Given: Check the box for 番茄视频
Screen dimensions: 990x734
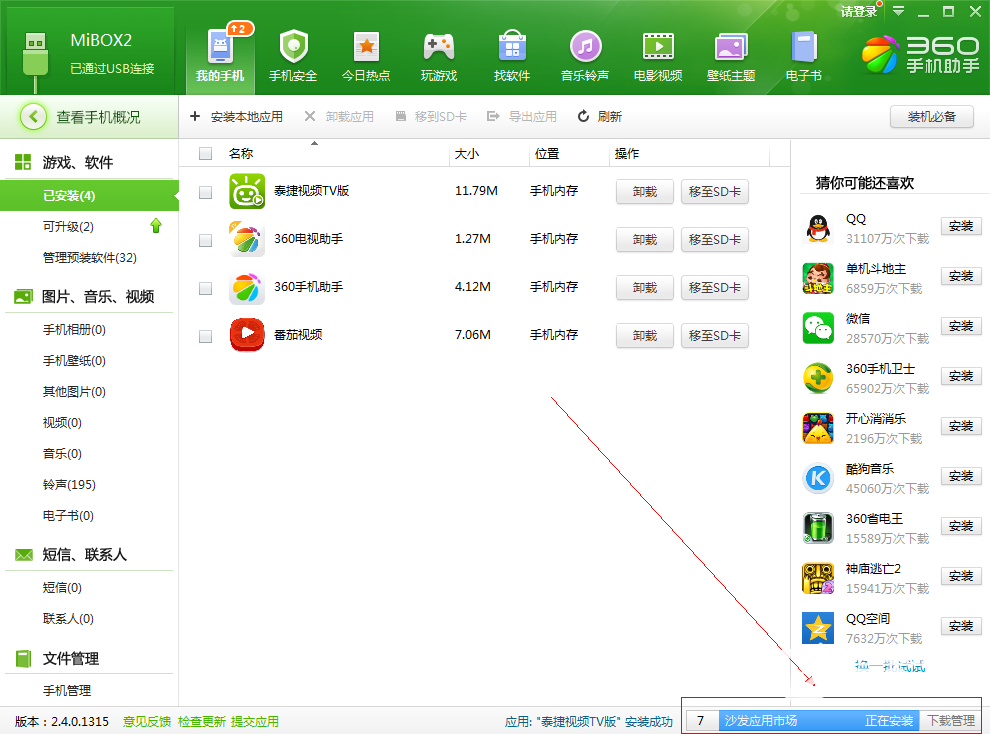Looking at the screenshot, I should pyautogui.click(x=205, y=336).
